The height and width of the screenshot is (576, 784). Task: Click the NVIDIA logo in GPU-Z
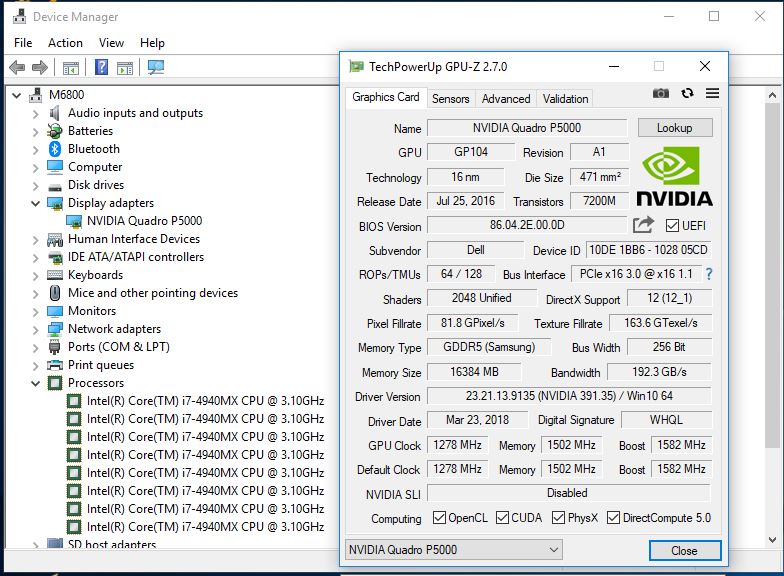click(x=674, y=176)
